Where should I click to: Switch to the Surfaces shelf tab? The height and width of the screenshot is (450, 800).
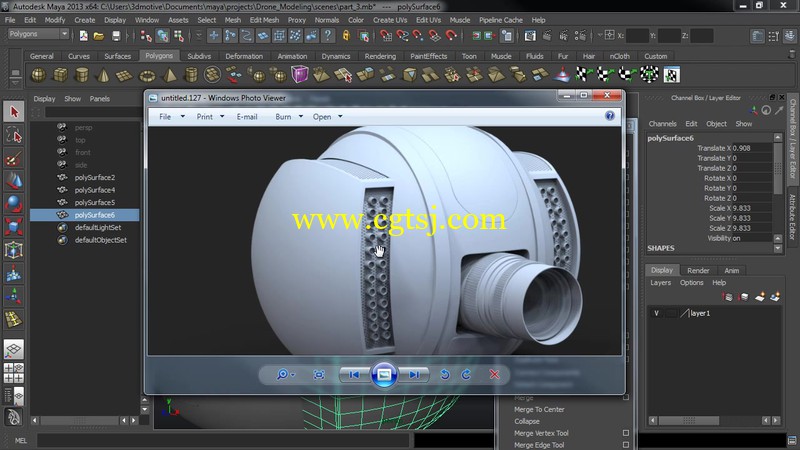pos(117,56)
